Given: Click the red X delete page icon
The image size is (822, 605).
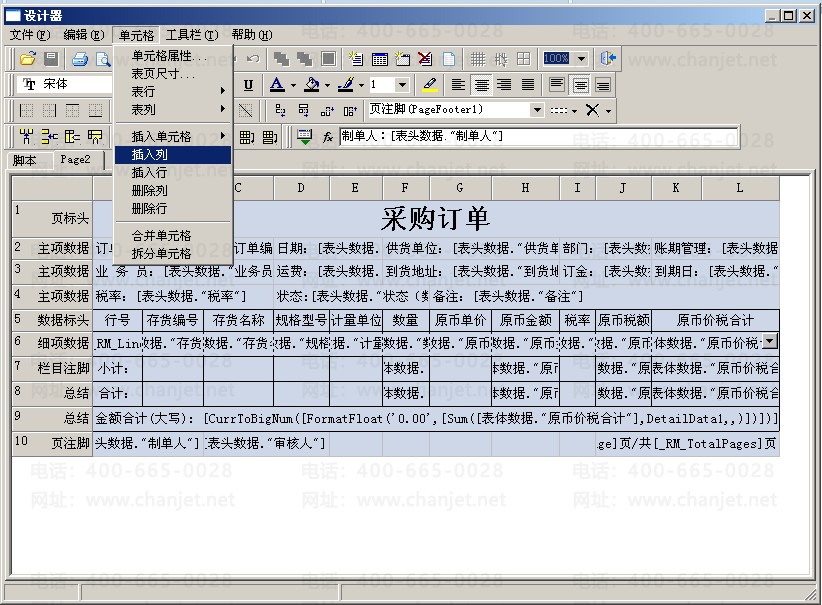Looking at the screenshot, I should point(426,59).
